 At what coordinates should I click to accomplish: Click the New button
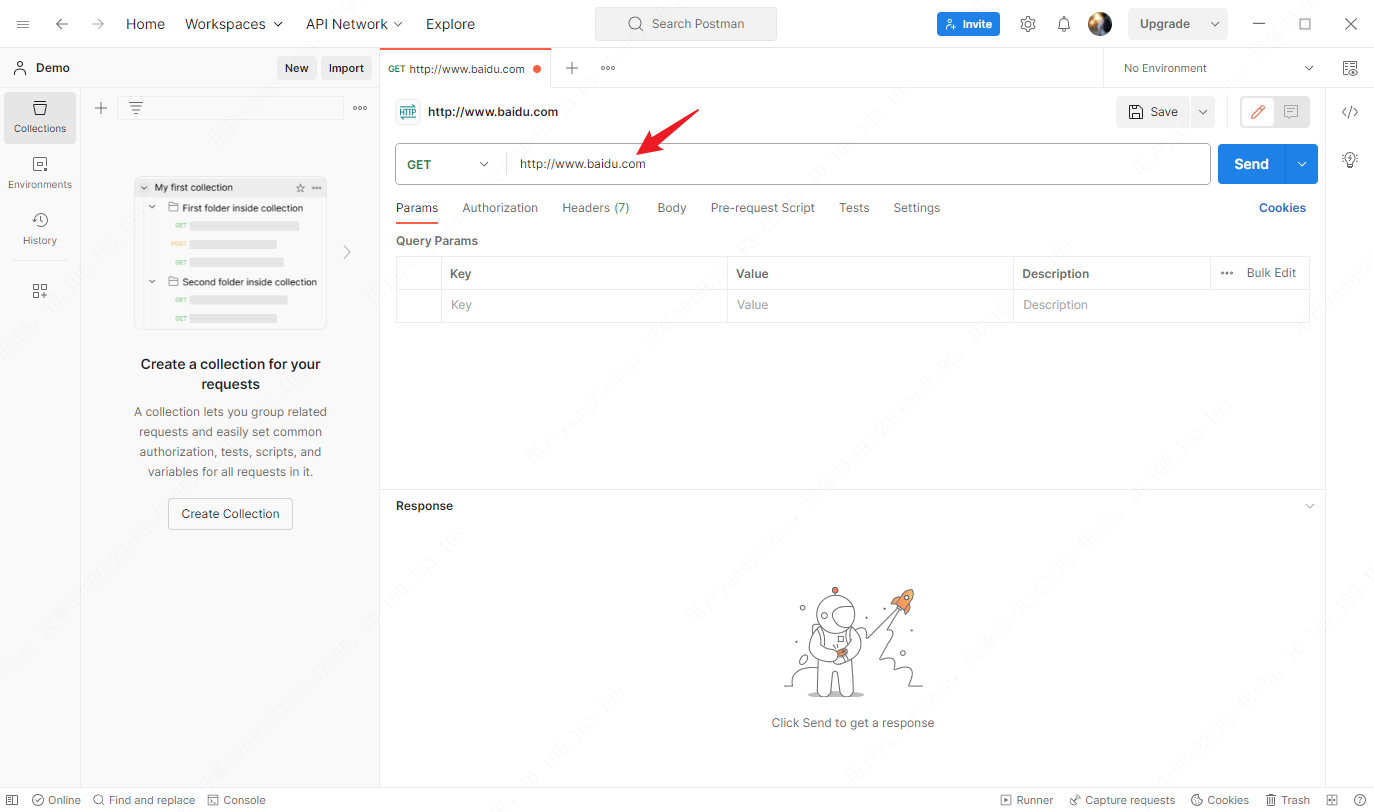[x=297, y=68]
